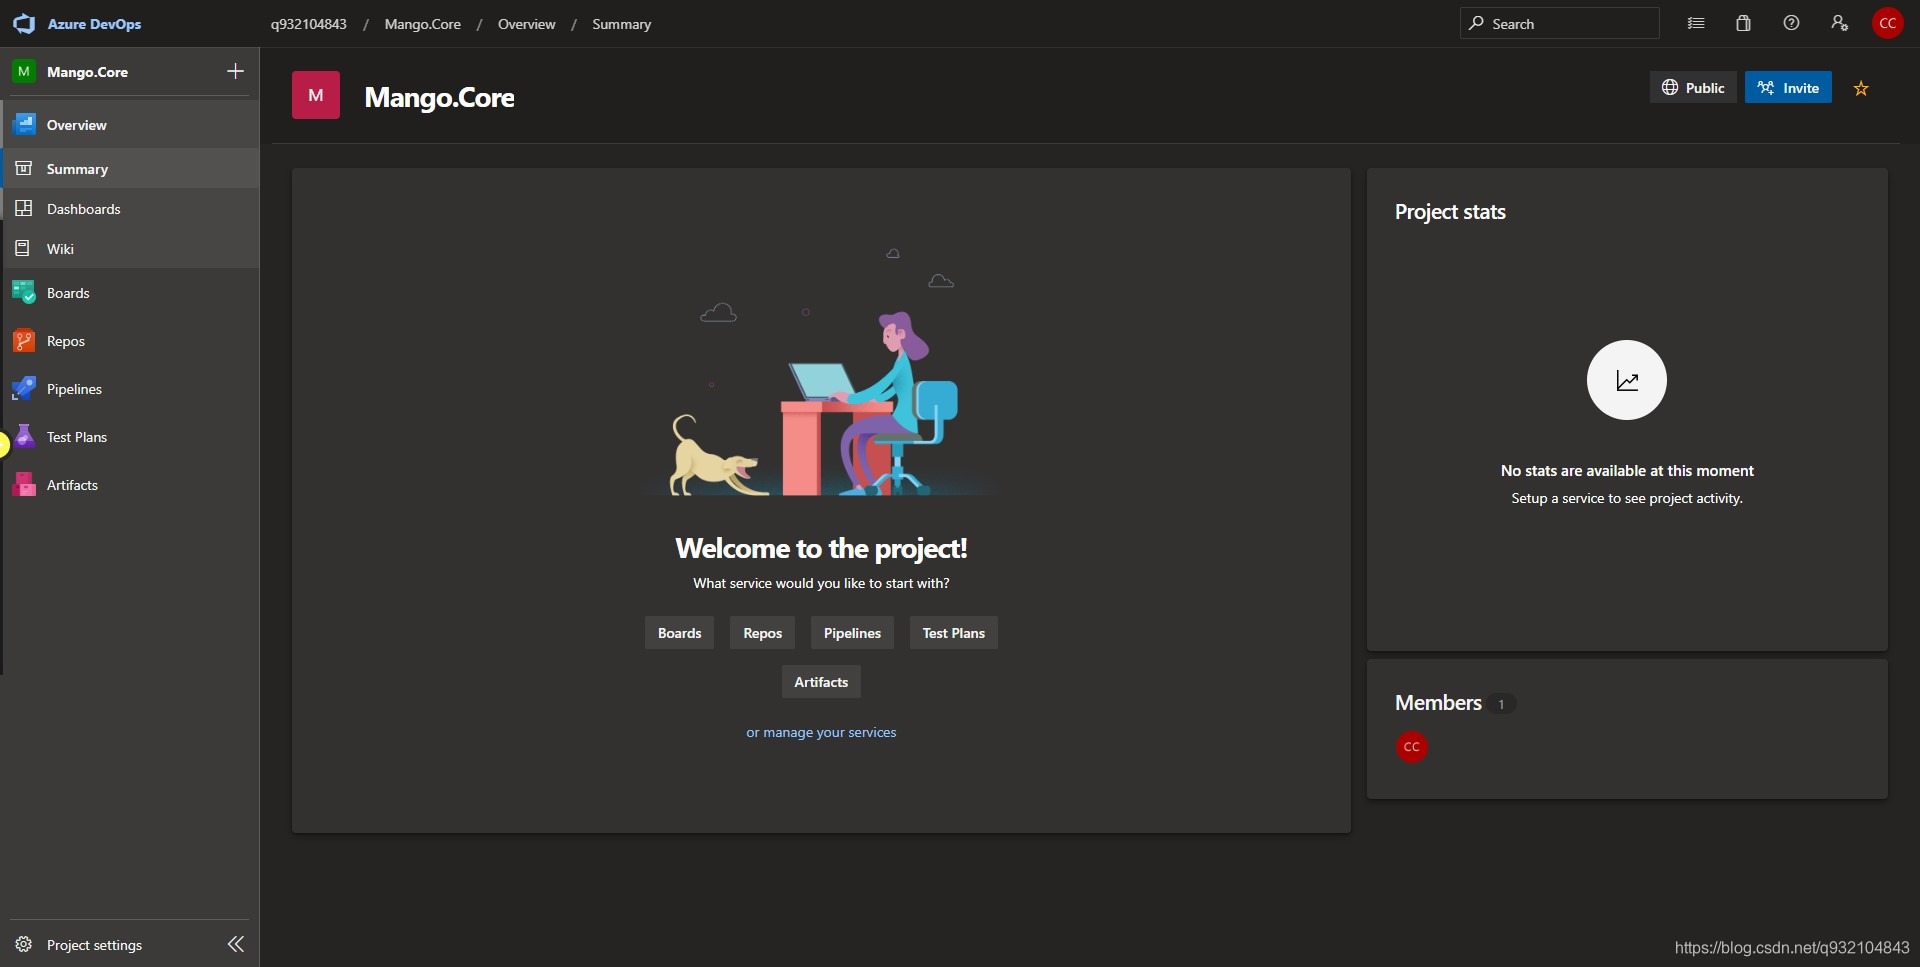The image size is (1920, 967).
Task: Start with Repos service button
Action: pyautogui.click(x=763, y=633)
